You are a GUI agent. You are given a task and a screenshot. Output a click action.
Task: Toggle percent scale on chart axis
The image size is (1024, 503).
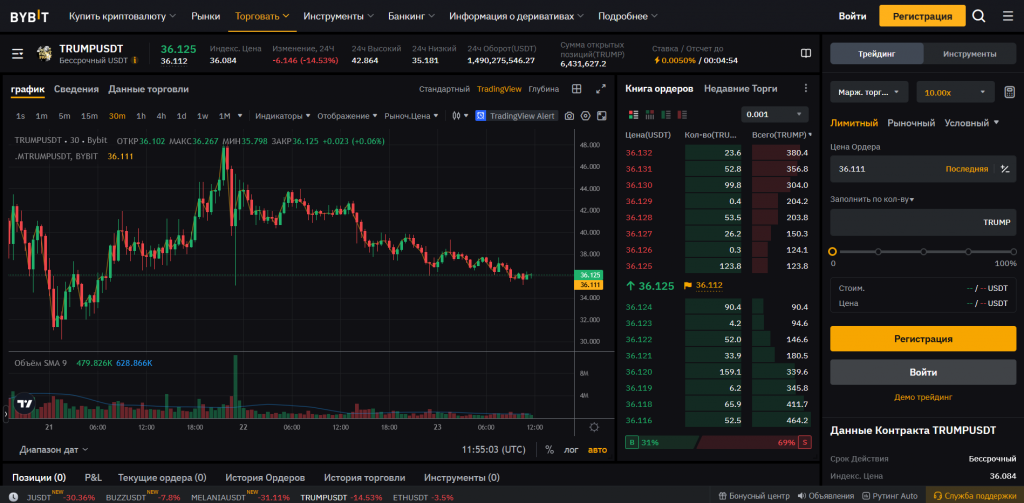(549, 450)
